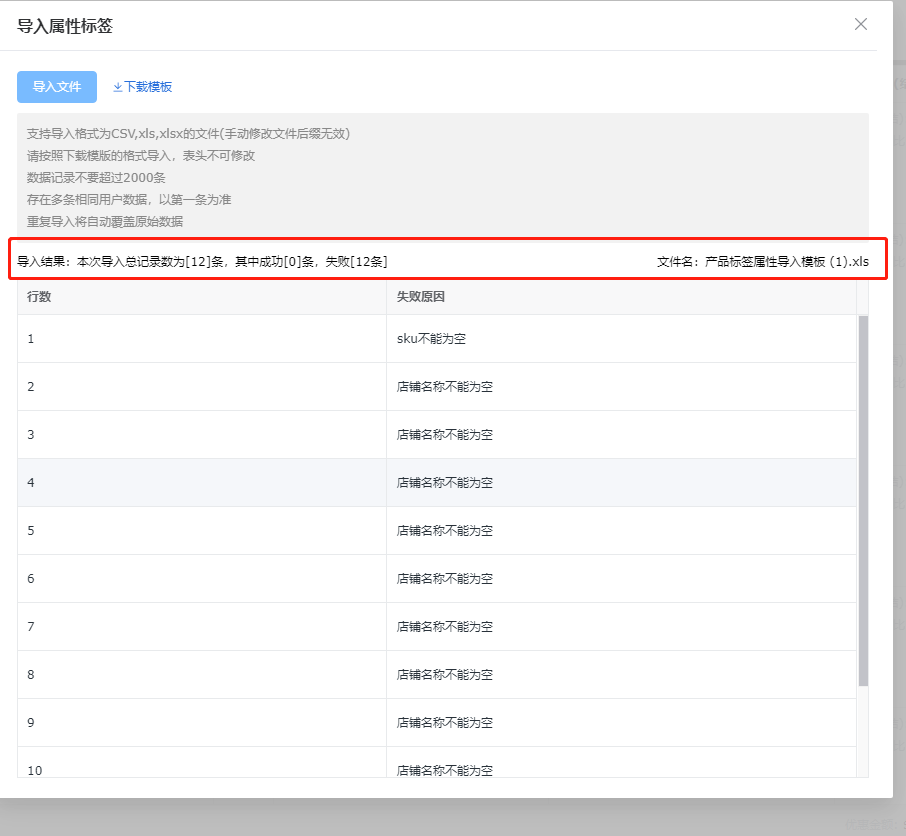Click the 失败原因 column header
Image resolution: width=906 pixels, height=836 pixels.
pos(421,296)
